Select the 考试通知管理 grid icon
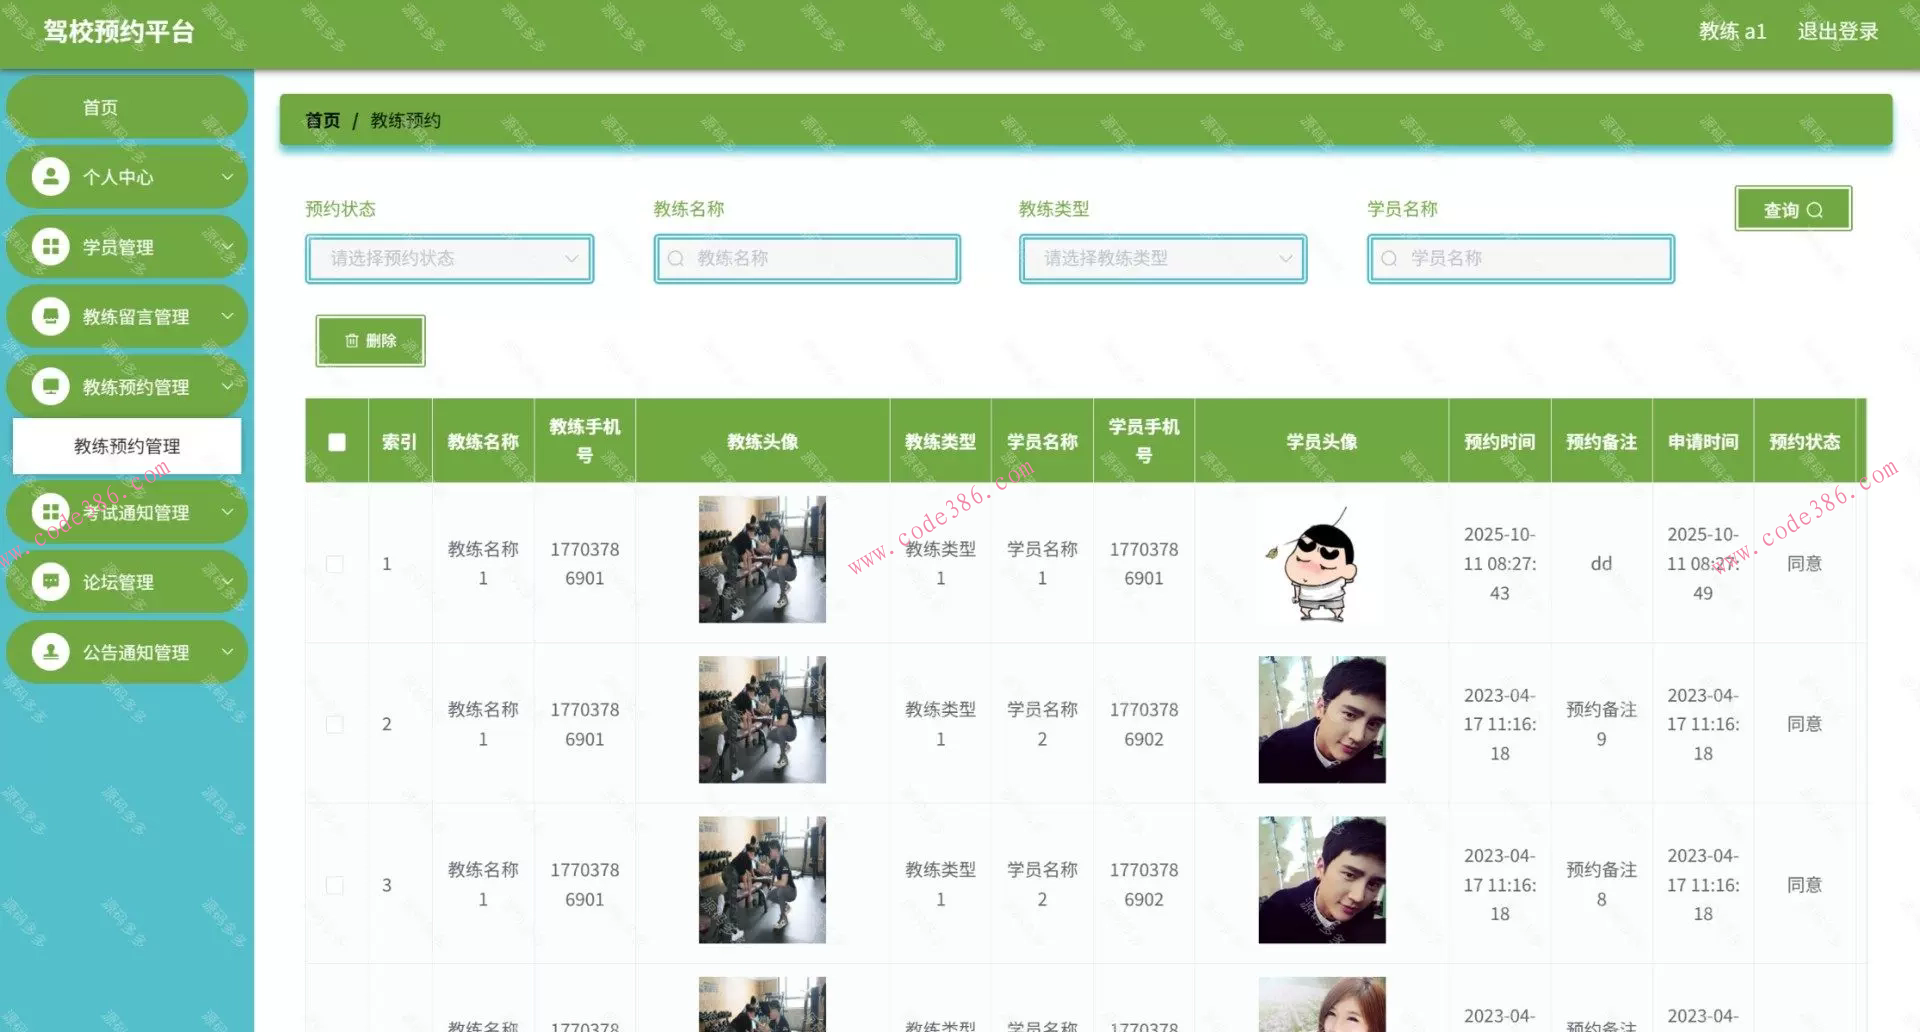Viewport: 1920px width, 1032px height. [51, 512]
